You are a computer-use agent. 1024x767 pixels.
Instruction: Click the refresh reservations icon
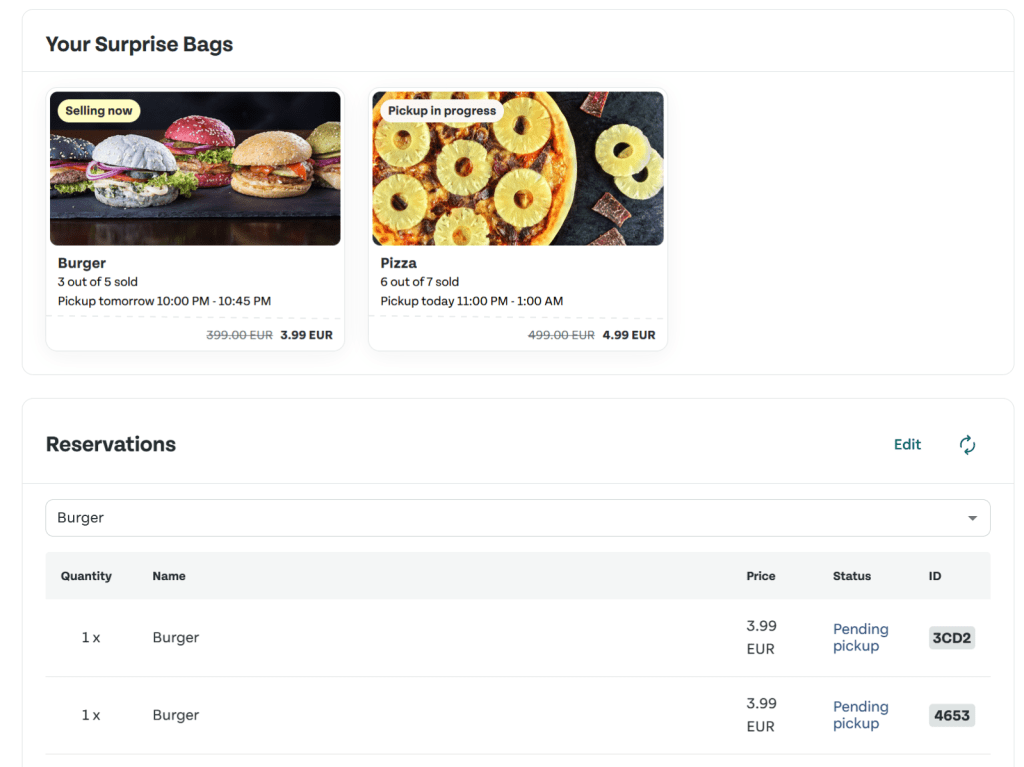coord(967,445)
